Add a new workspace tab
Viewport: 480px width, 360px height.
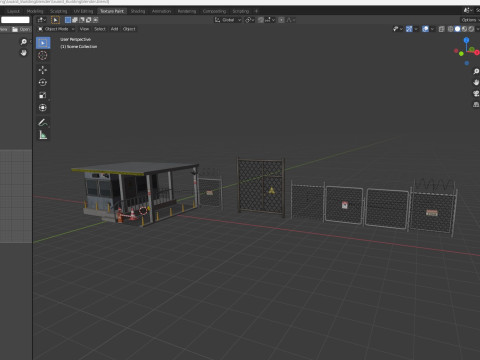coord(256,11)
